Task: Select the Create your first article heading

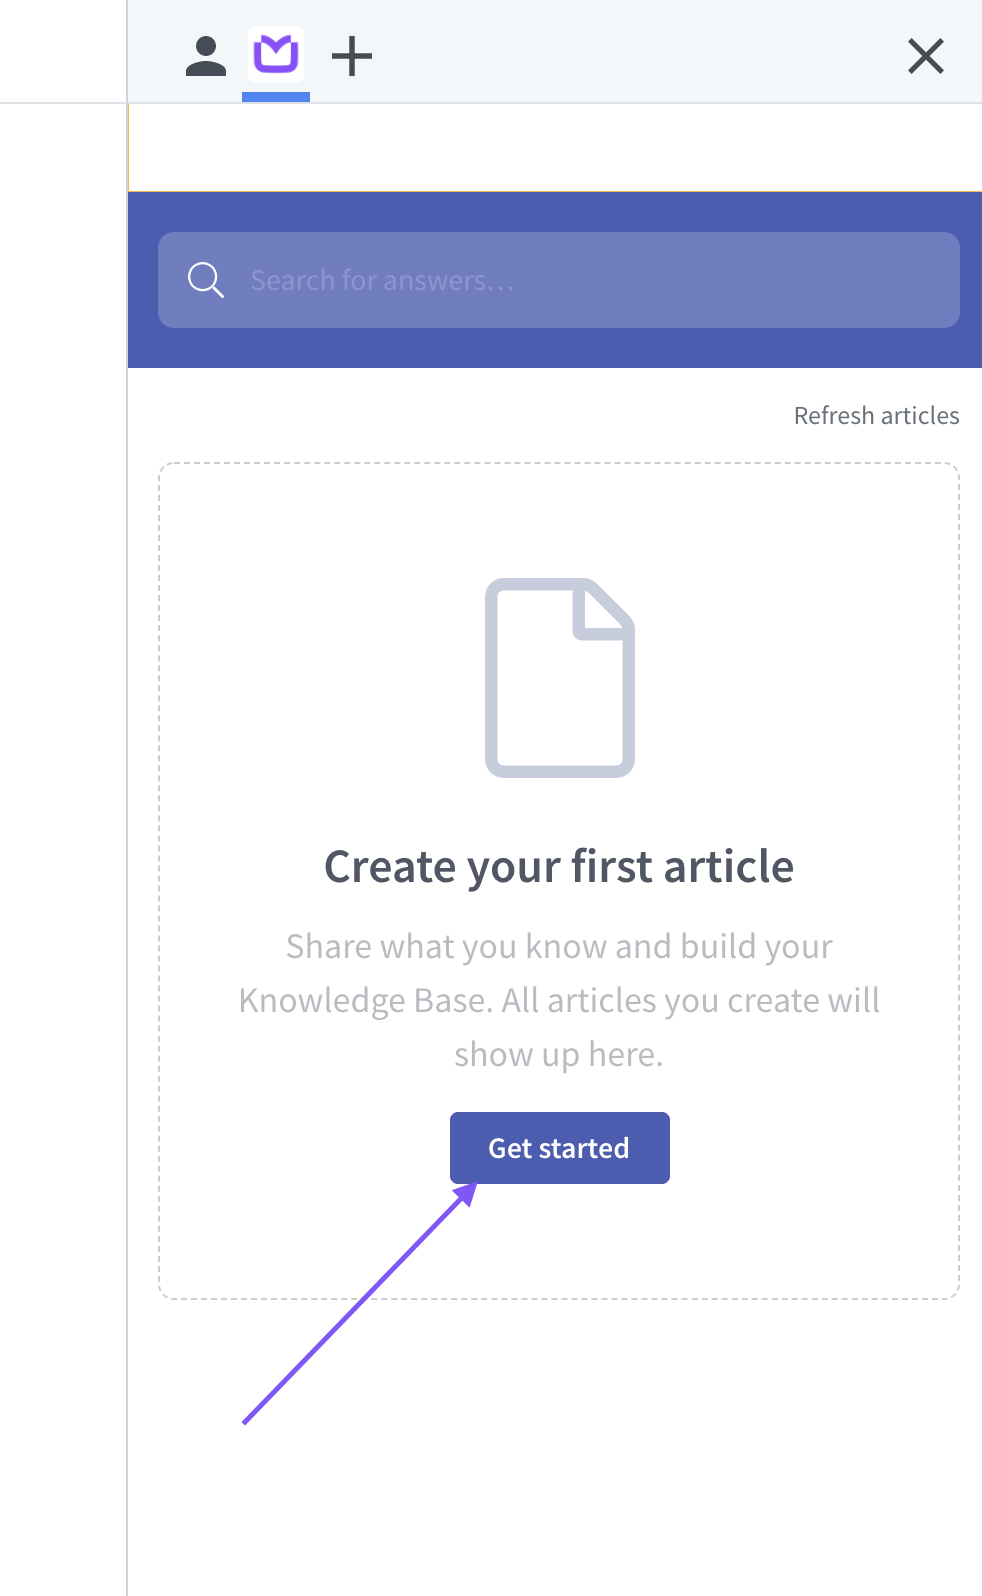Action: click(x=559, y=866)
